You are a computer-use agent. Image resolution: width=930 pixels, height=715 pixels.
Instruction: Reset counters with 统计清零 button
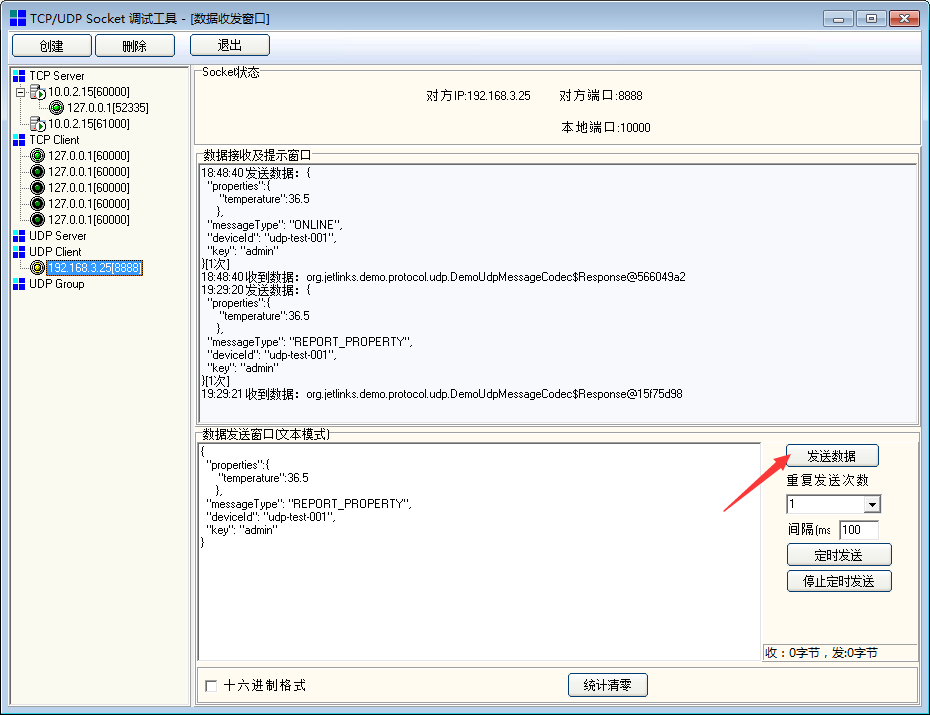(607, 685)
